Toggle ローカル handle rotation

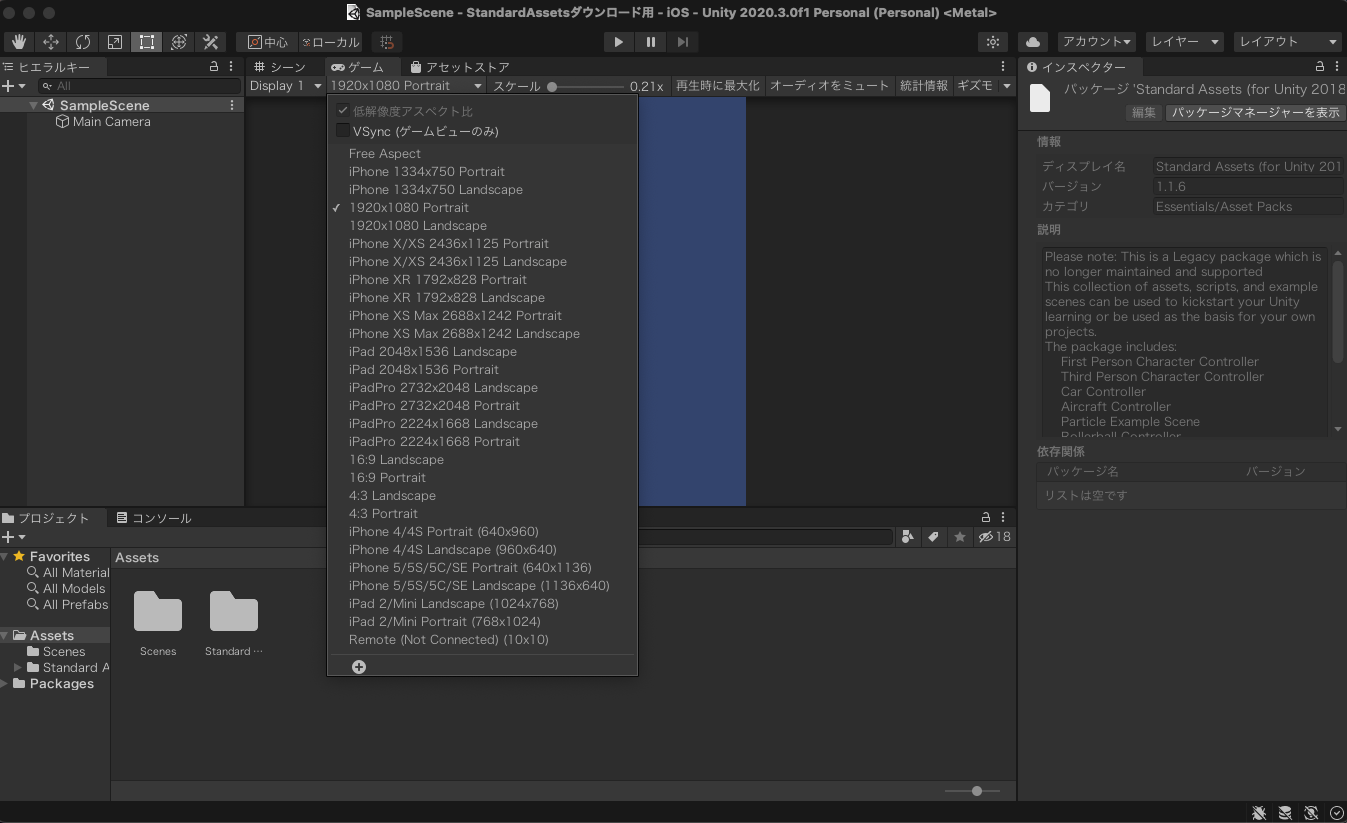tap(330, 42)
